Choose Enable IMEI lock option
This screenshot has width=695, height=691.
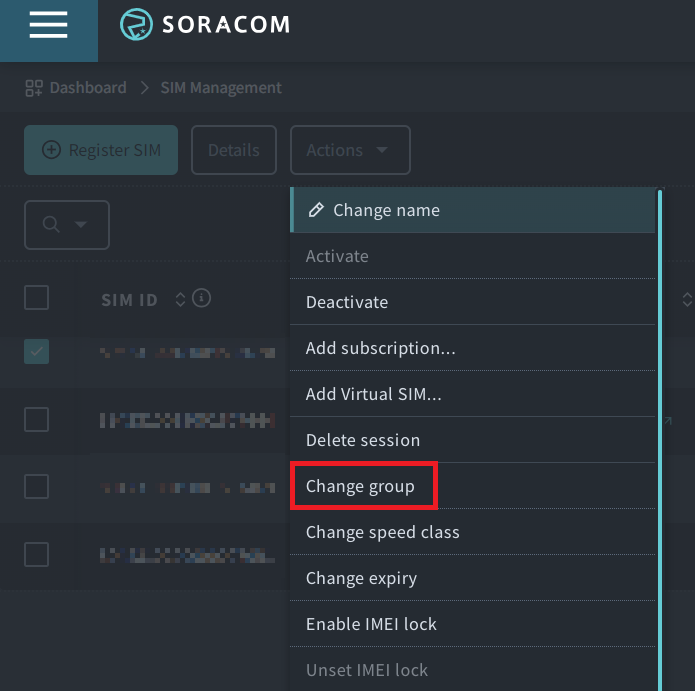click(x=371, y=624)
